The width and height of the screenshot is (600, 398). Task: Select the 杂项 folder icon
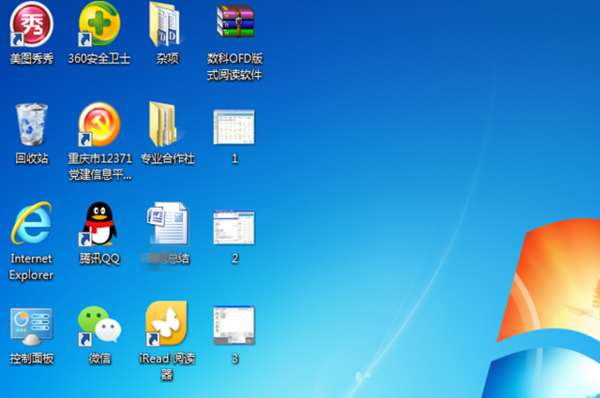[x=165, y=24]
